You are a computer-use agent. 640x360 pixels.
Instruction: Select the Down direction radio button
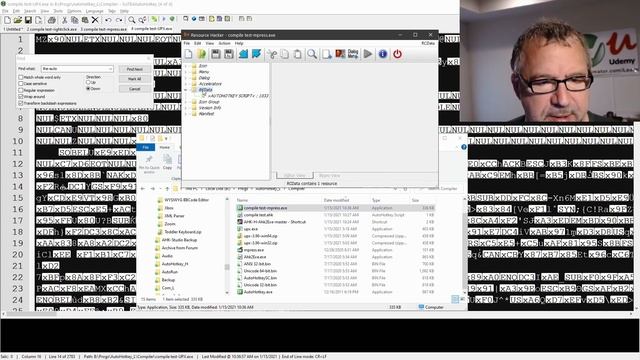pos(88,89)
